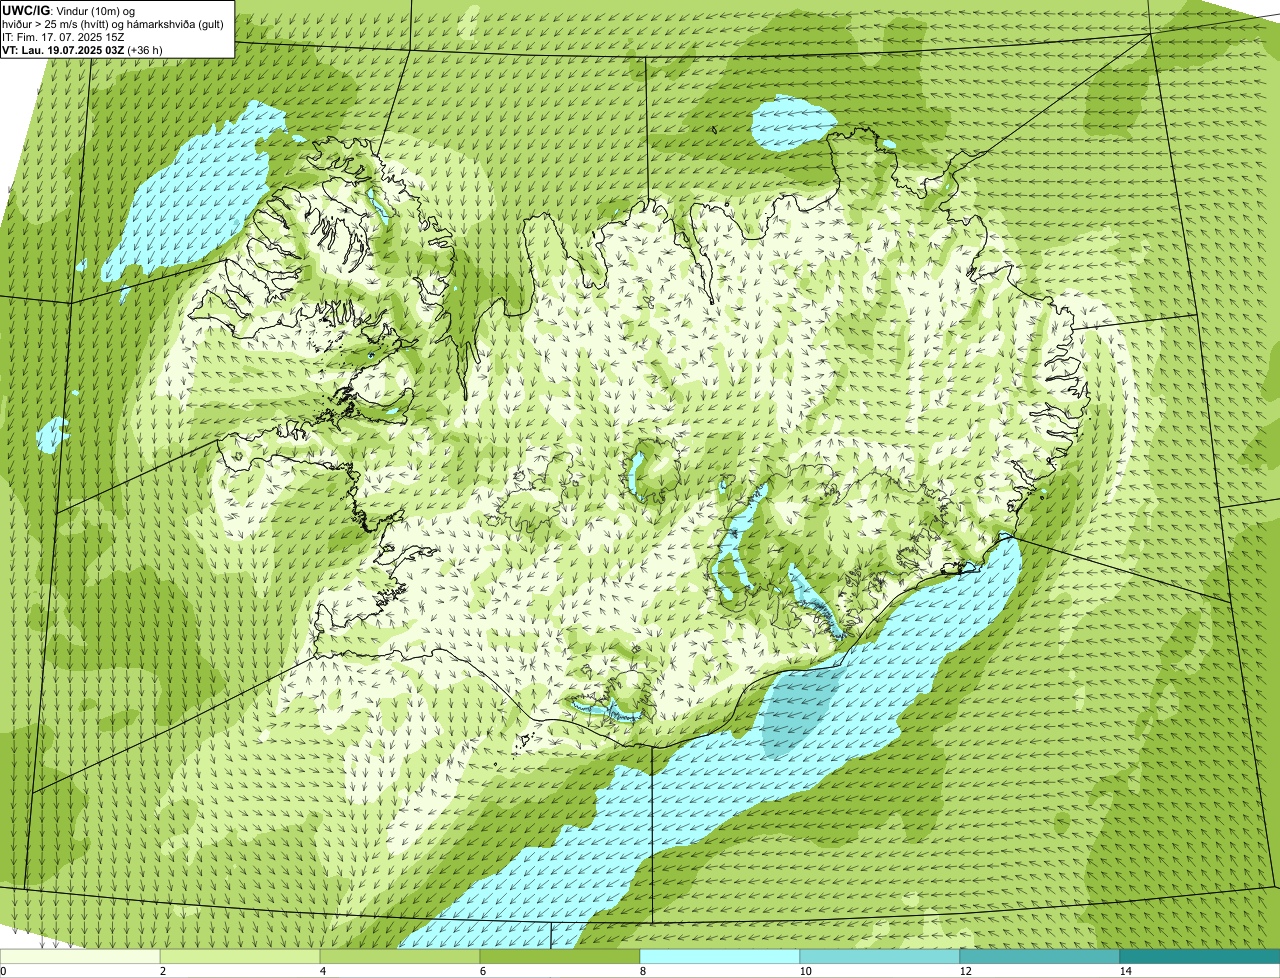The height and width of the screenshot is (978, 1280).
Task: Click the legend scale label "14"
Action: (x=1125, y=971)
